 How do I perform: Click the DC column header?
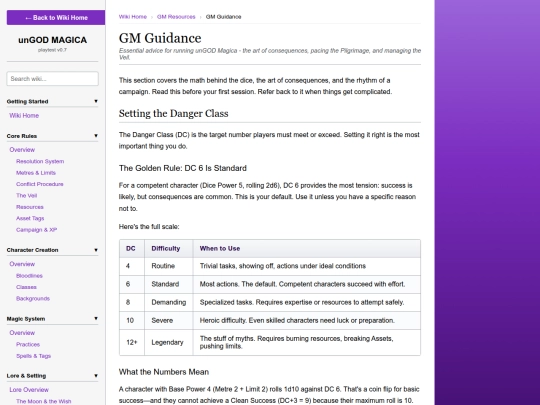[x=131, y=248]
